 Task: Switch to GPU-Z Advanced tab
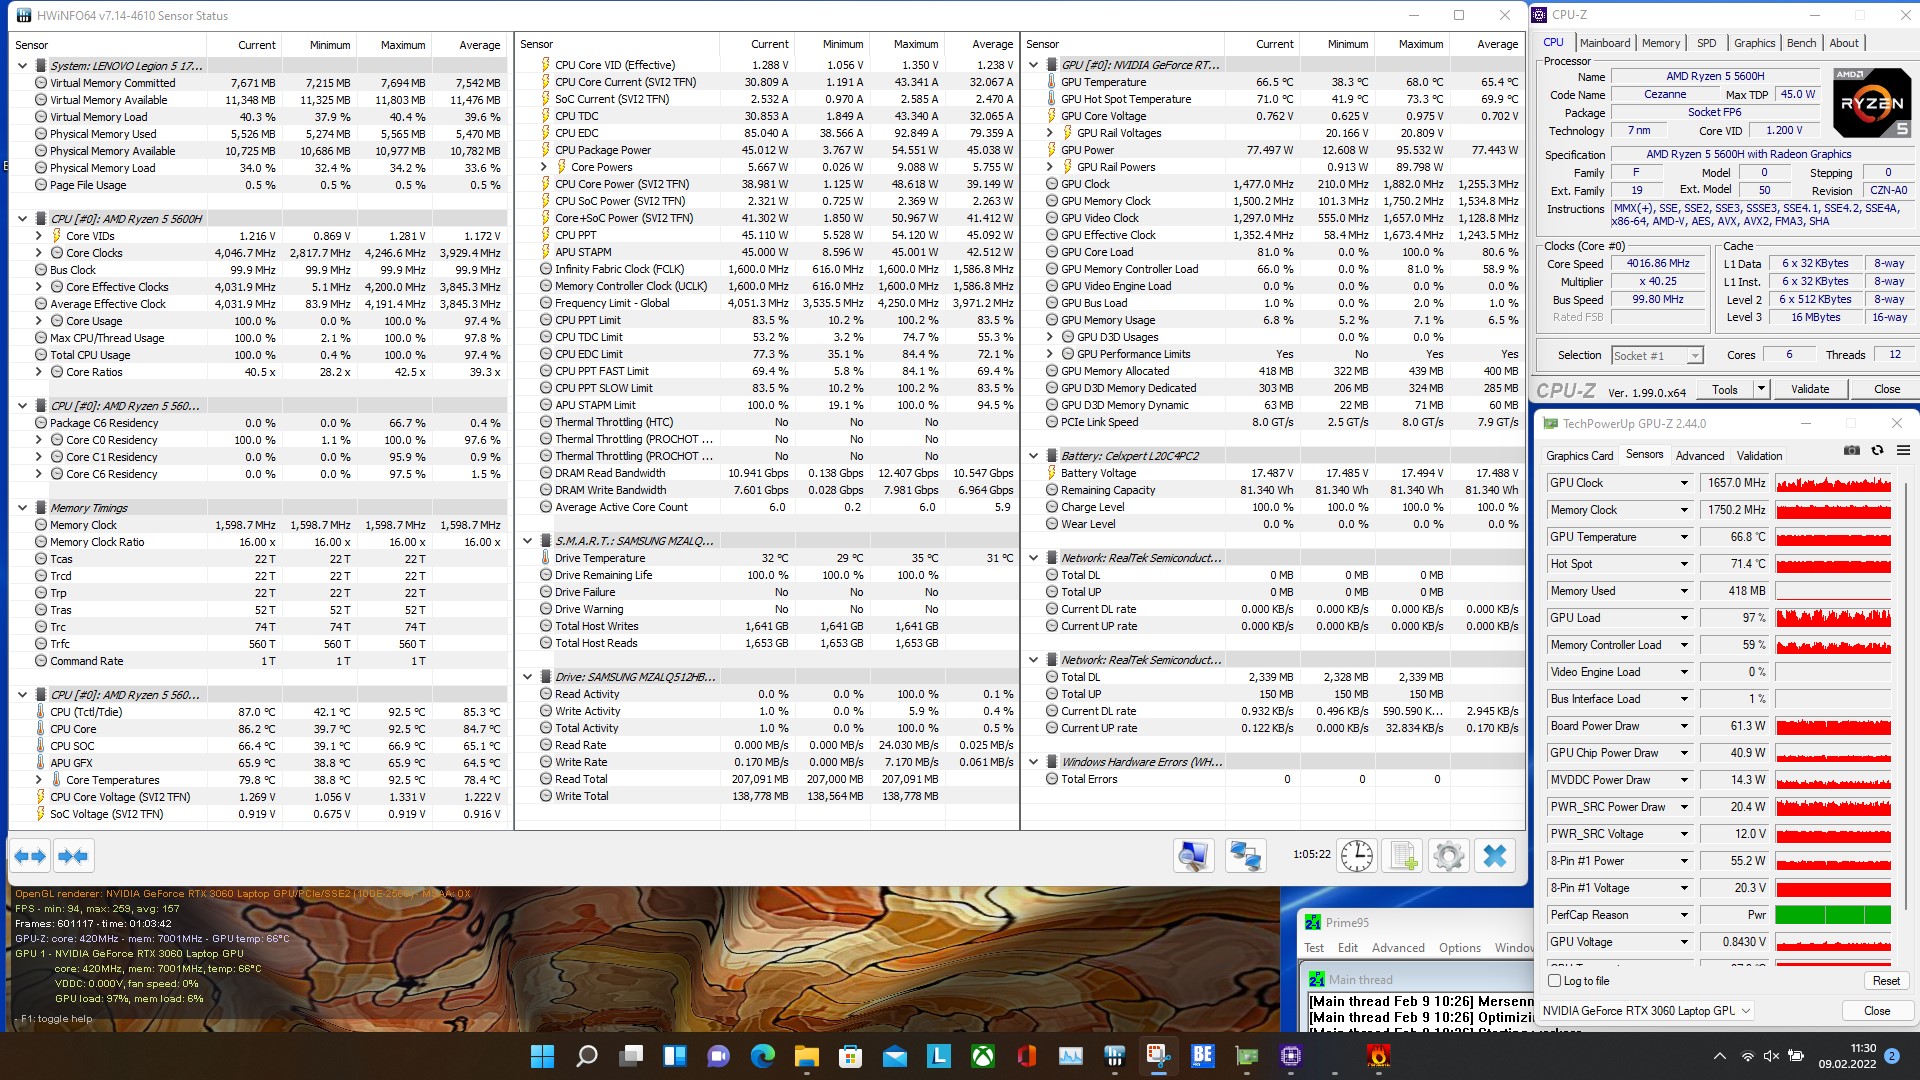click(x=1700, y=455)
